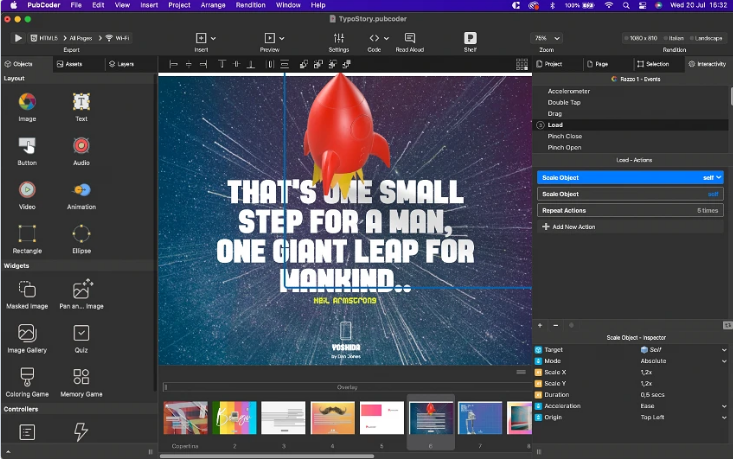This screenshot has height=459, width=733.
Task: Open the Shelf from the toolbar
Action: (470, 38)
